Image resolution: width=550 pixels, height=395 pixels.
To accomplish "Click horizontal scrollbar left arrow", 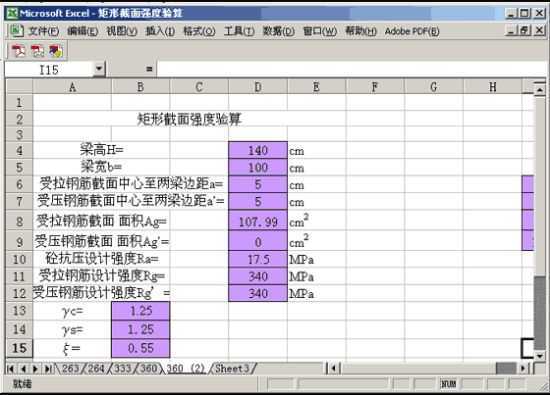I will point(334,368).
